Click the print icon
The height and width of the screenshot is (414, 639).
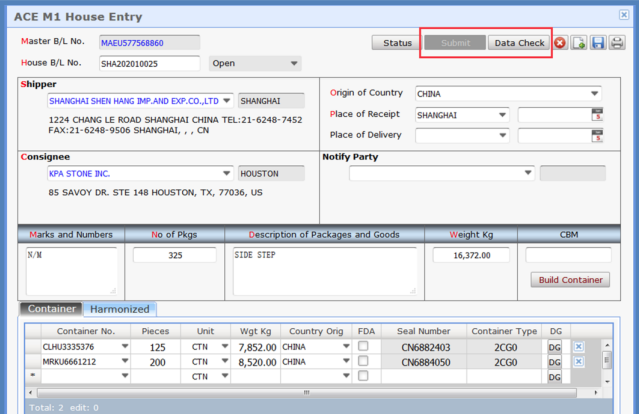617,43
